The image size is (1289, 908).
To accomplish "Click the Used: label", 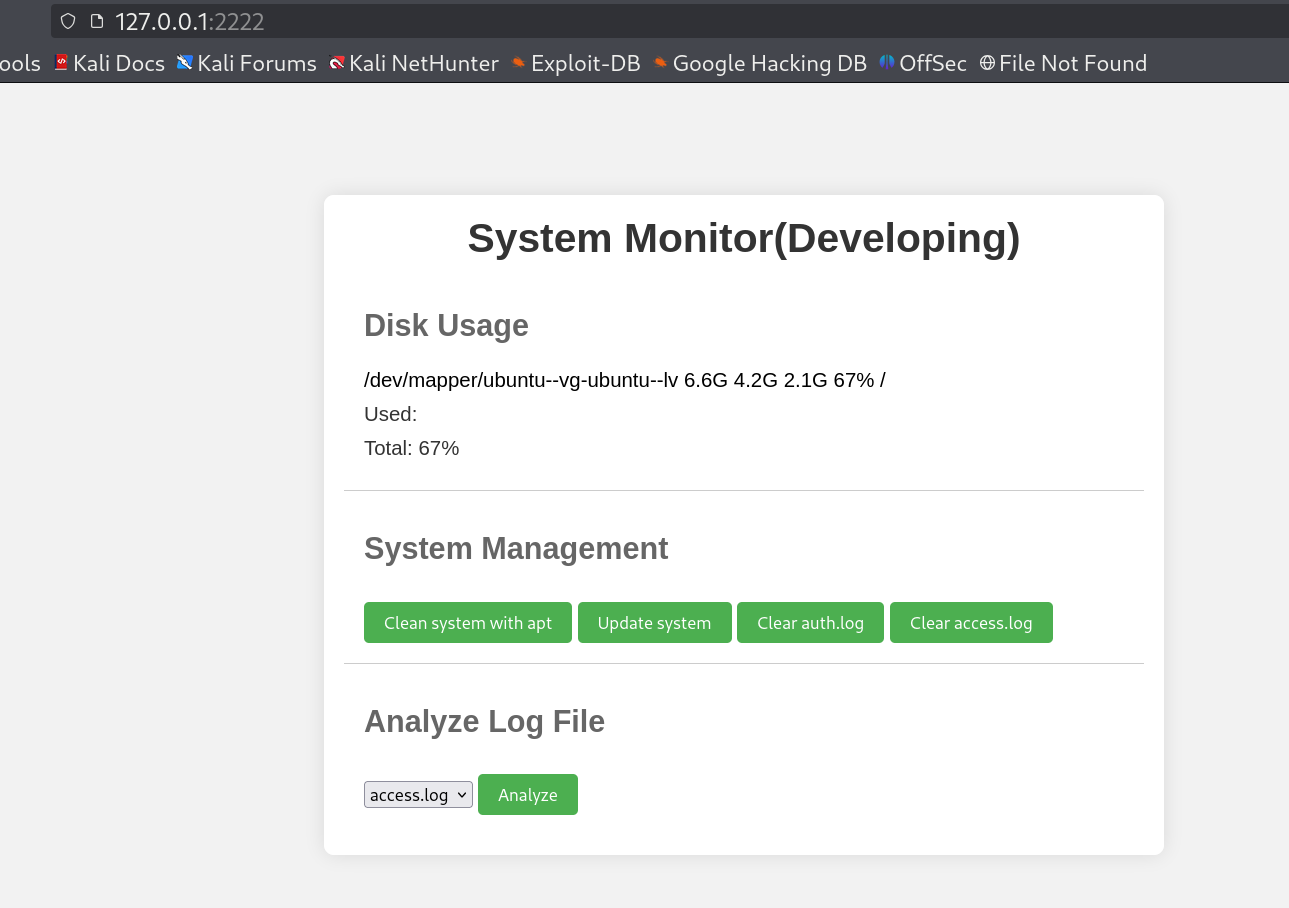I will [390, 414].
